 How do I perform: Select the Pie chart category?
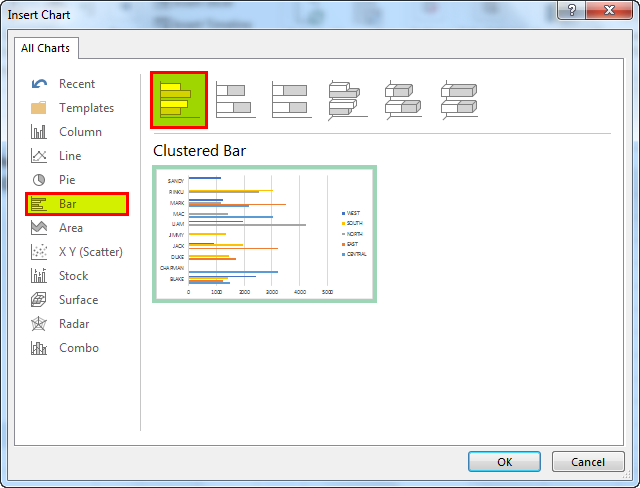(x=77, y=180)
